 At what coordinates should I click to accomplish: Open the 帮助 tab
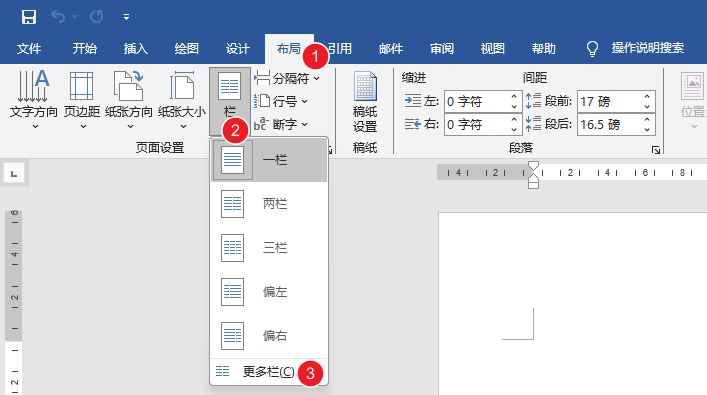[x=543, y=48]
